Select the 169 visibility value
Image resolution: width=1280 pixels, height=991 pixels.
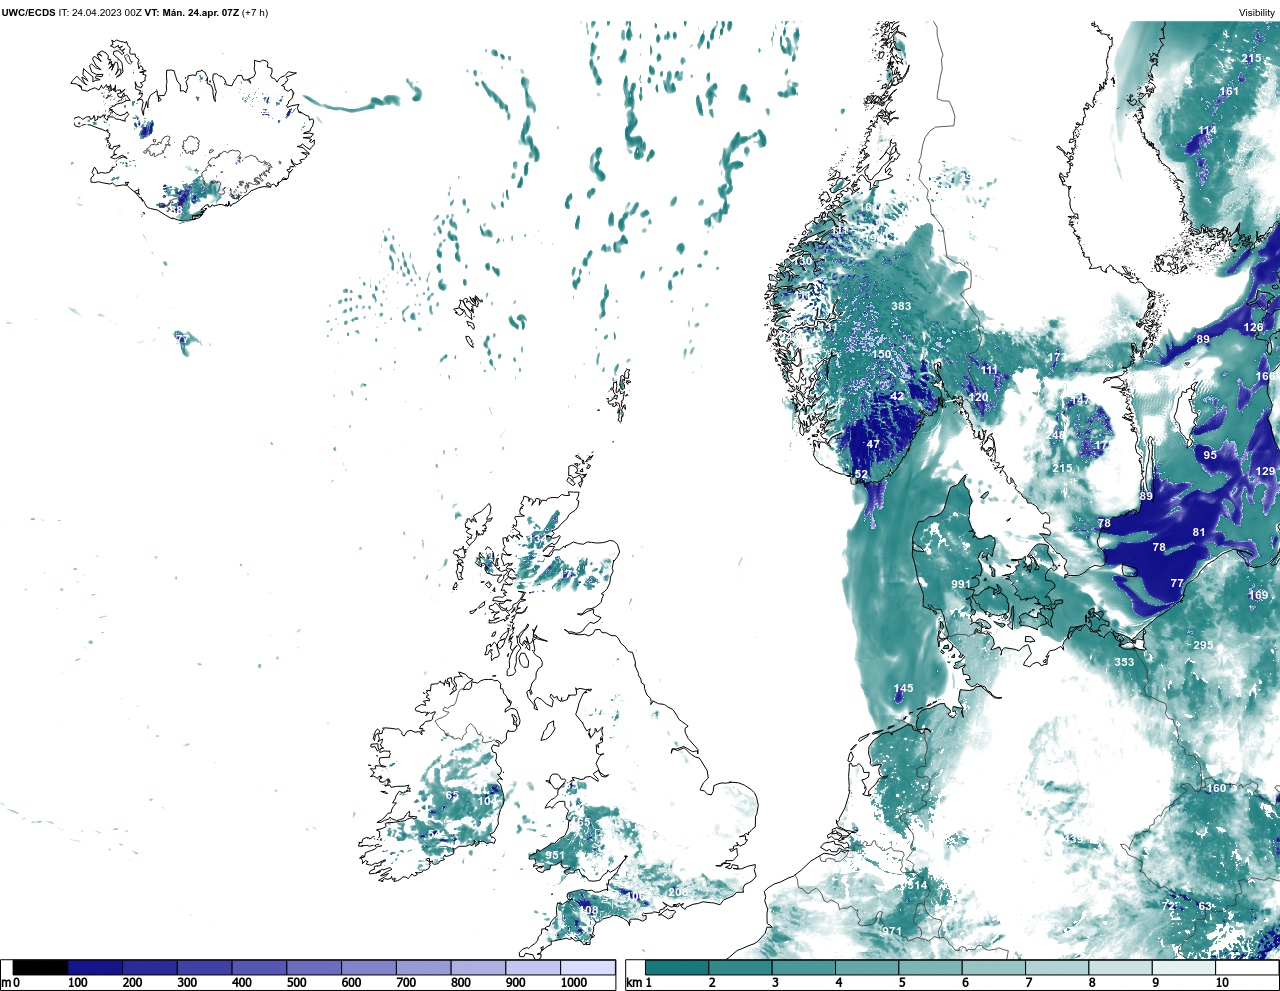pyautogui.click(x=1258, y=596)
